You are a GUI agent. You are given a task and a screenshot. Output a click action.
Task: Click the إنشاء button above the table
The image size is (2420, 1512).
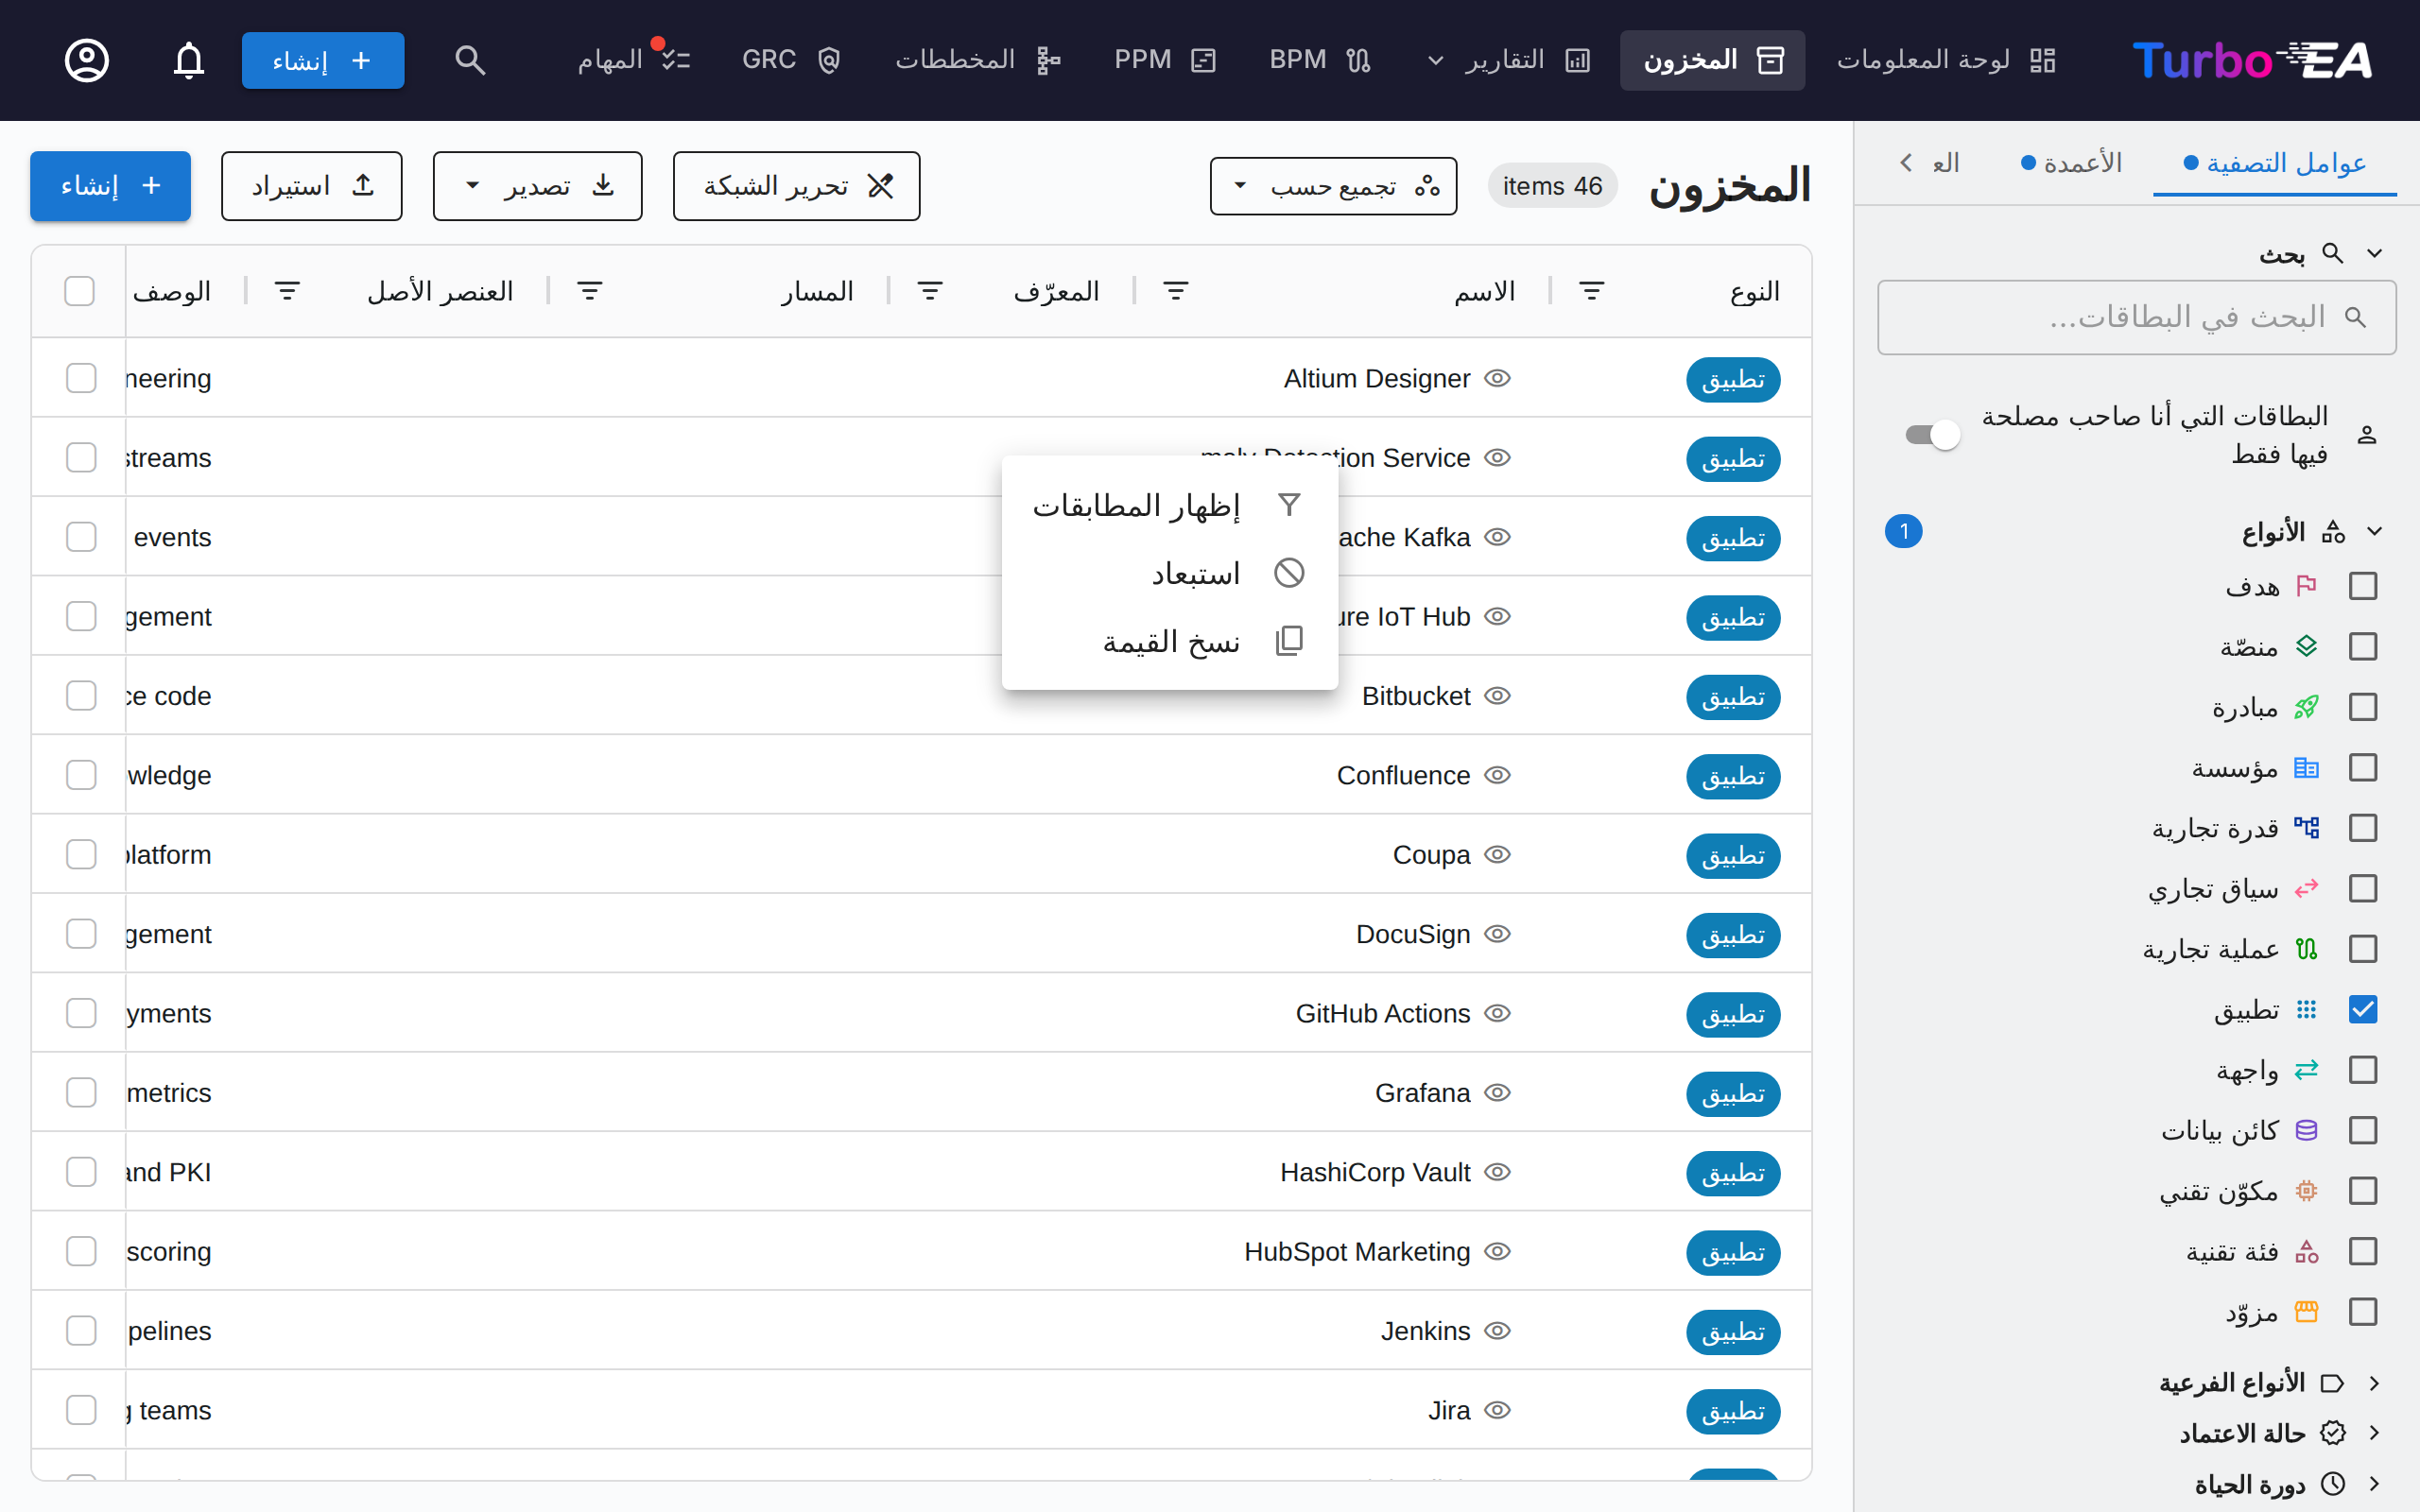tap(110, 186)
